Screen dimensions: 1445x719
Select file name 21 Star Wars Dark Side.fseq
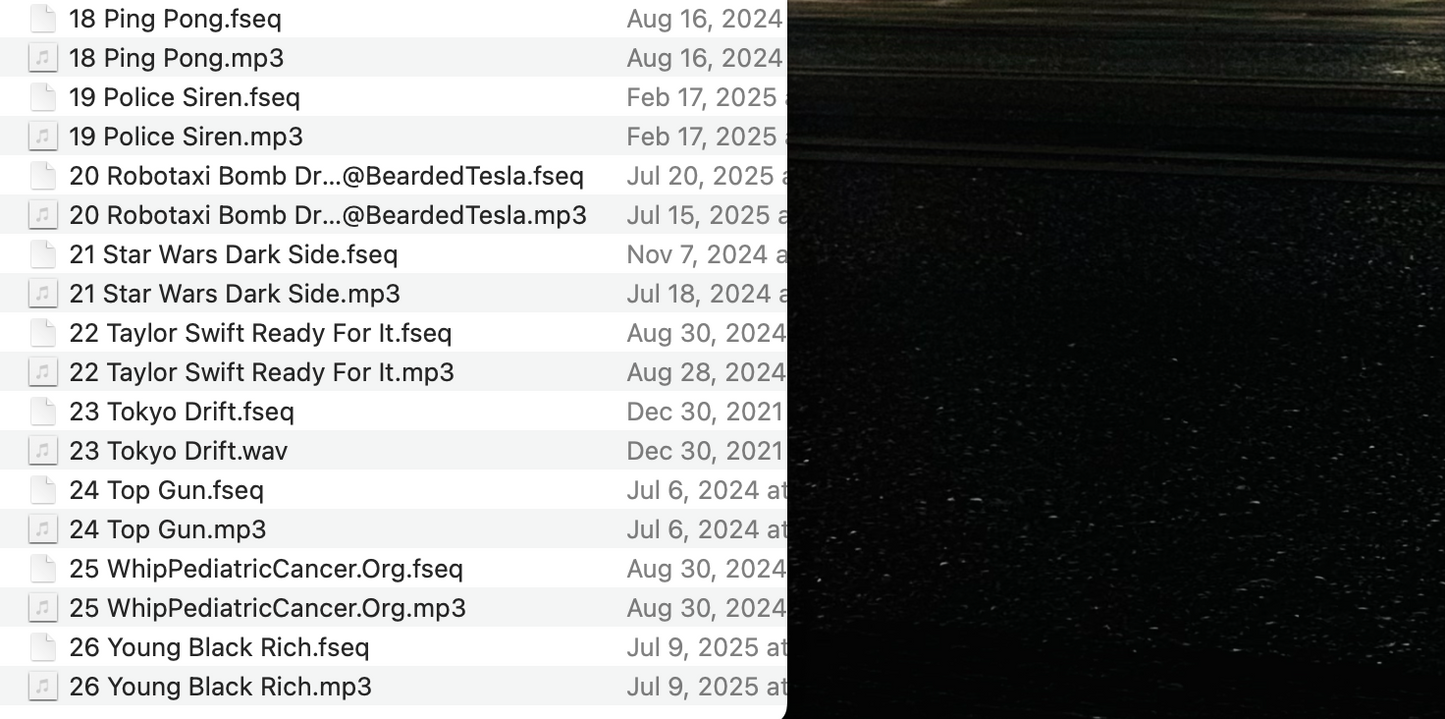[x=233, y=254]
